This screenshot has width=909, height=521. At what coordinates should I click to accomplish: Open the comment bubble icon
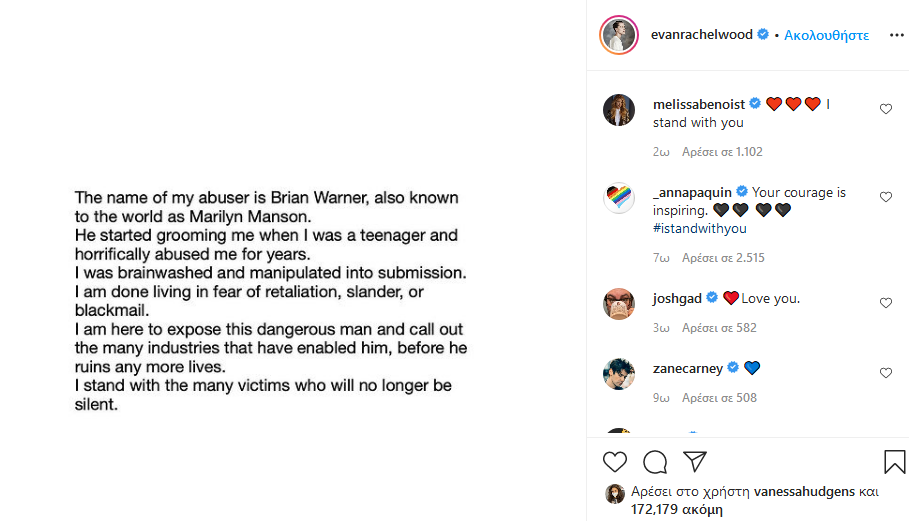pyautogui.click(x=655, y=462)
